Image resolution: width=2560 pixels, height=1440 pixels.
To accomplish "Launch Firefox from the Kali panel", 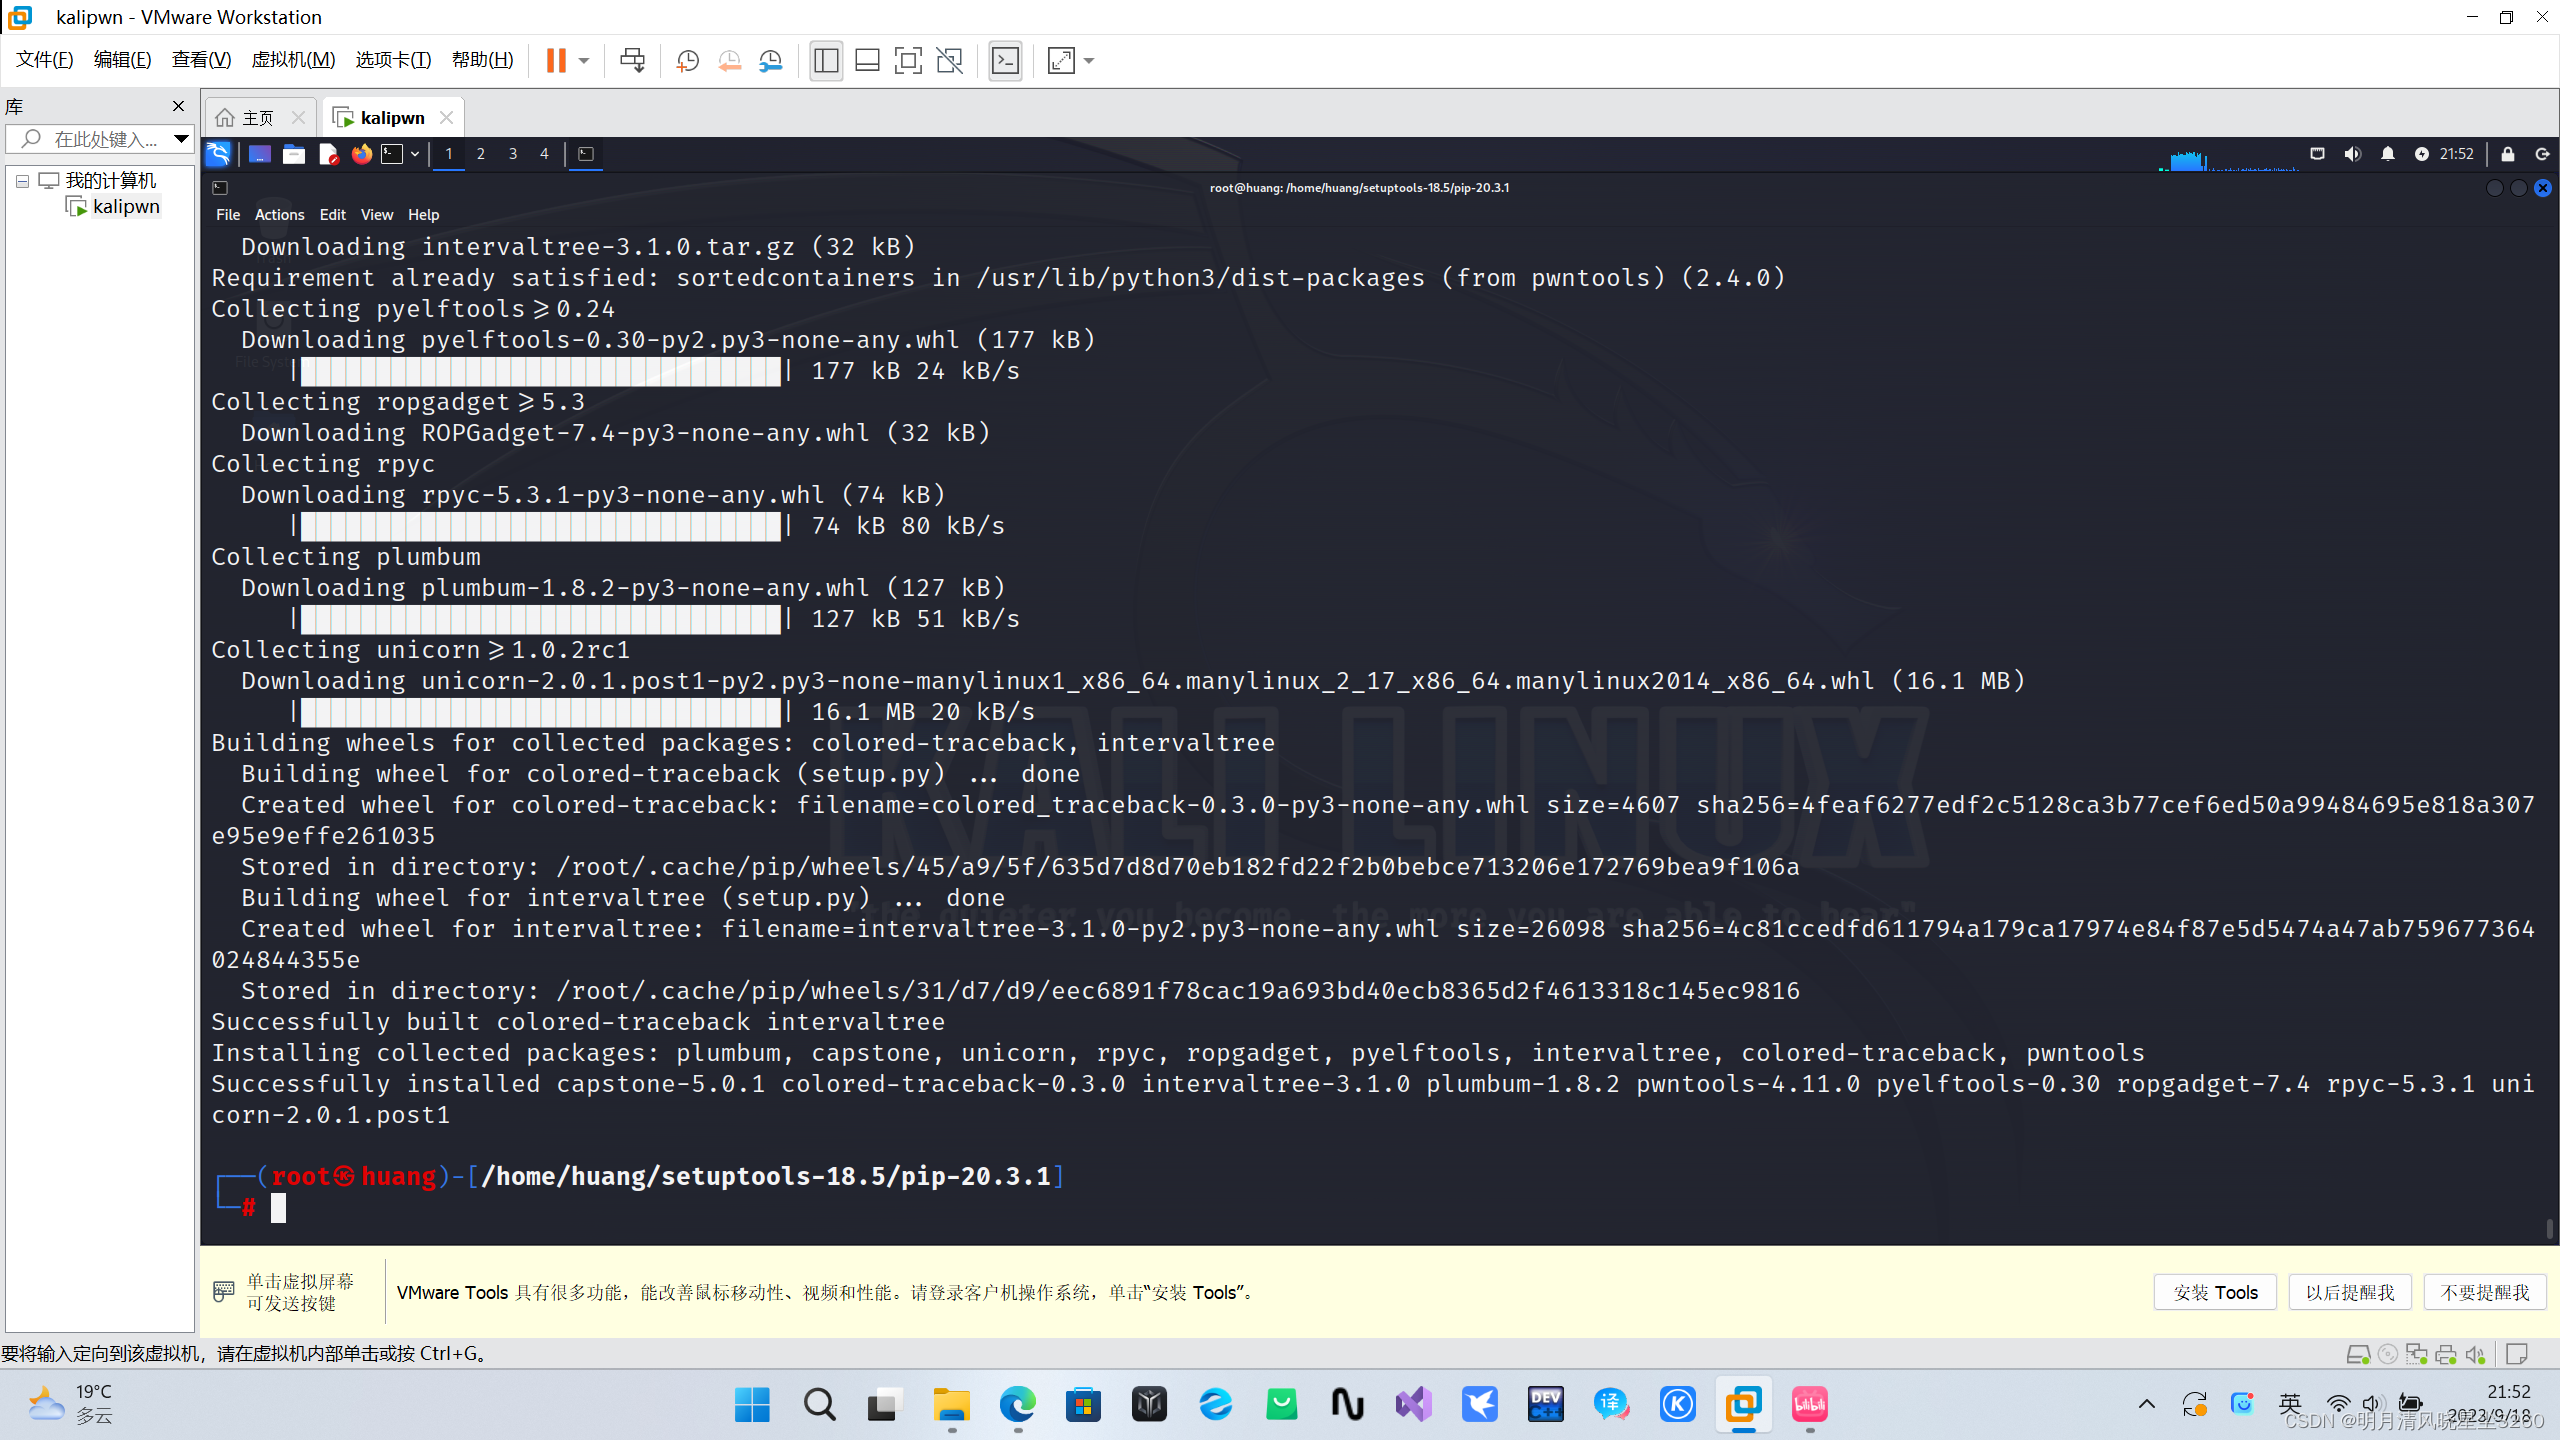I will 361,154.
